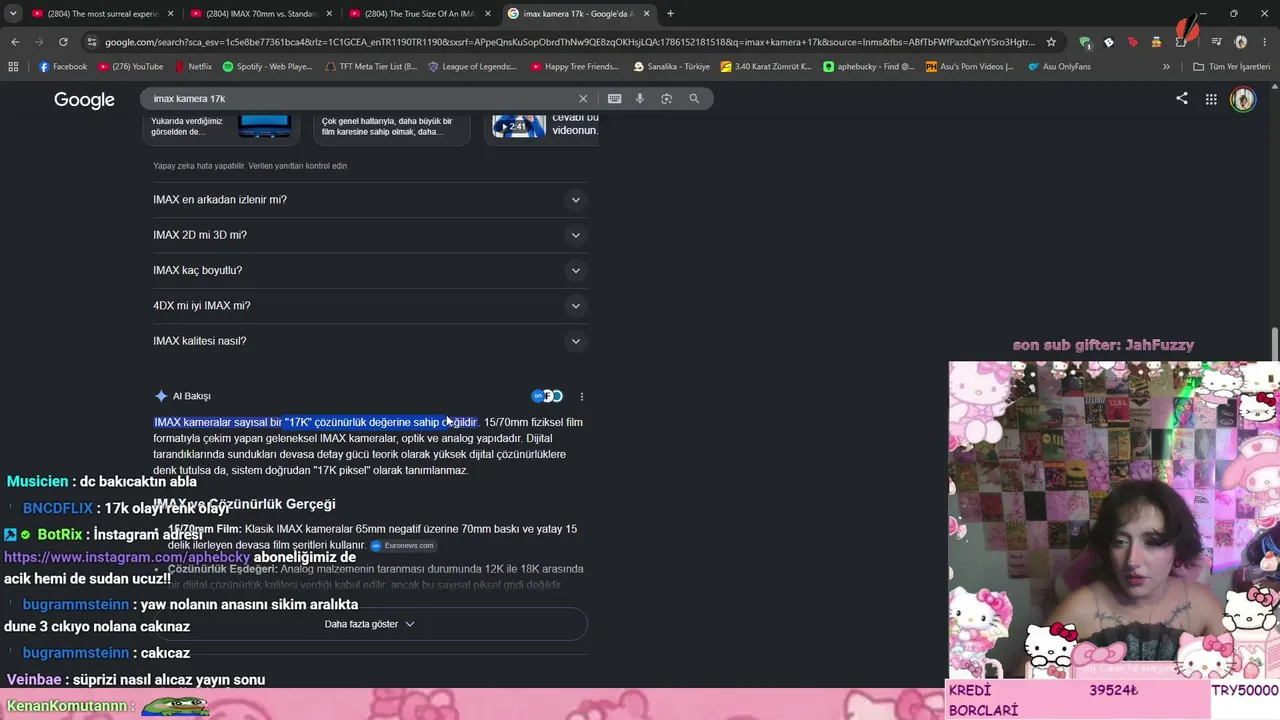Go back to the previous page
Viewport: 1280px width, 720px height.
tap(15, 42)
